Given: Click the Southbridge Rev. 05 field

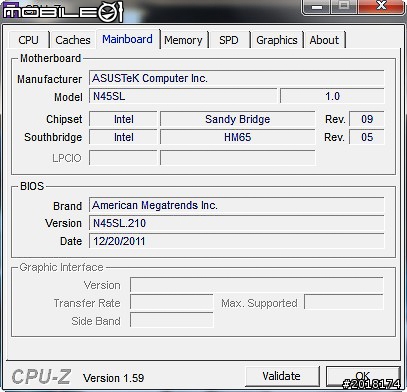Looking at the screenshot, I should pyautogui.click(x=367, y=137).
